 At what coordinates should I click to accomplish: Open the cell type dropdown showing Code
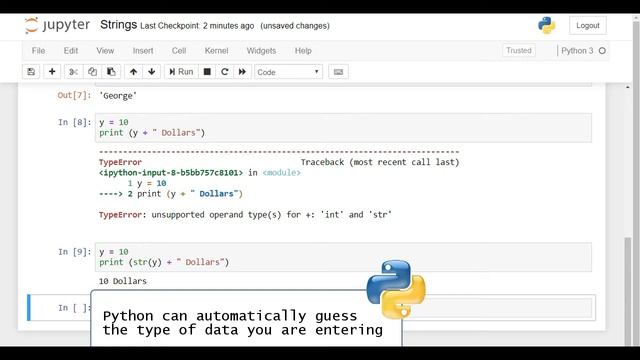coord(288,72)
